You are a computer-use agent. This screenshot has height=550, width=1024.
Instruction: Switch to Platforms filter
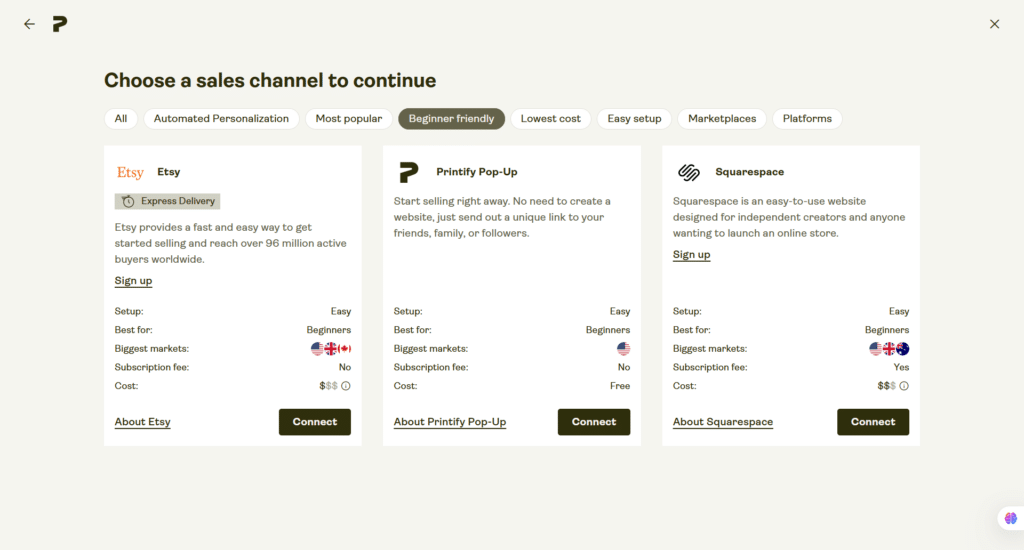pos(807,119)
